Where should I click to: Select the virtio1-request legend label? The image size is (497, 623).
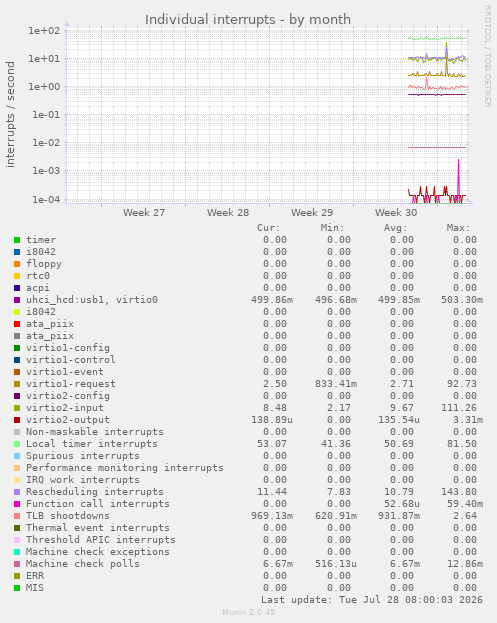click(71, 384)
